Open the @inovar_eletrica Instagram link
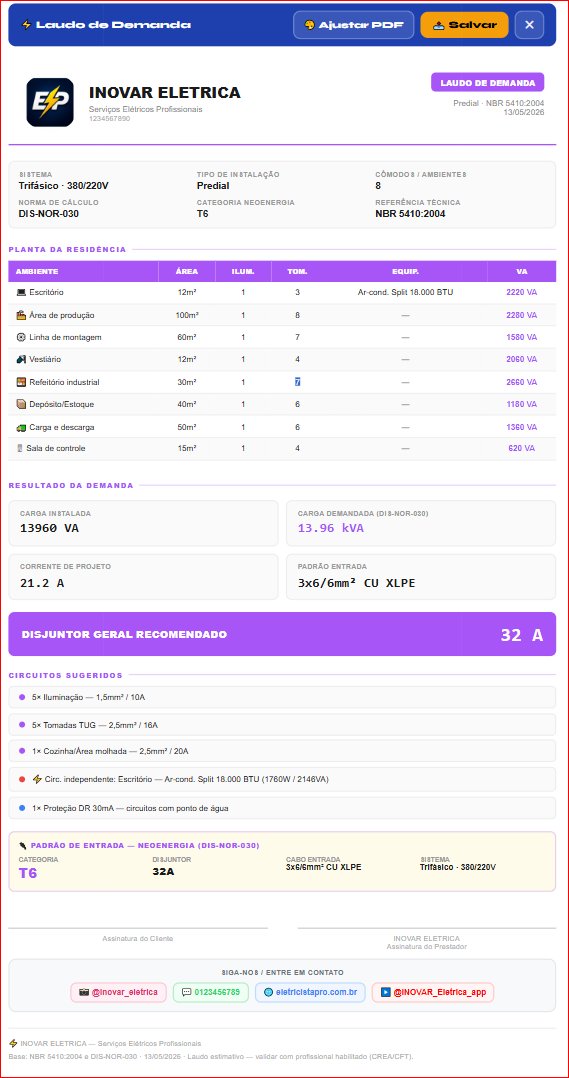 118,992
